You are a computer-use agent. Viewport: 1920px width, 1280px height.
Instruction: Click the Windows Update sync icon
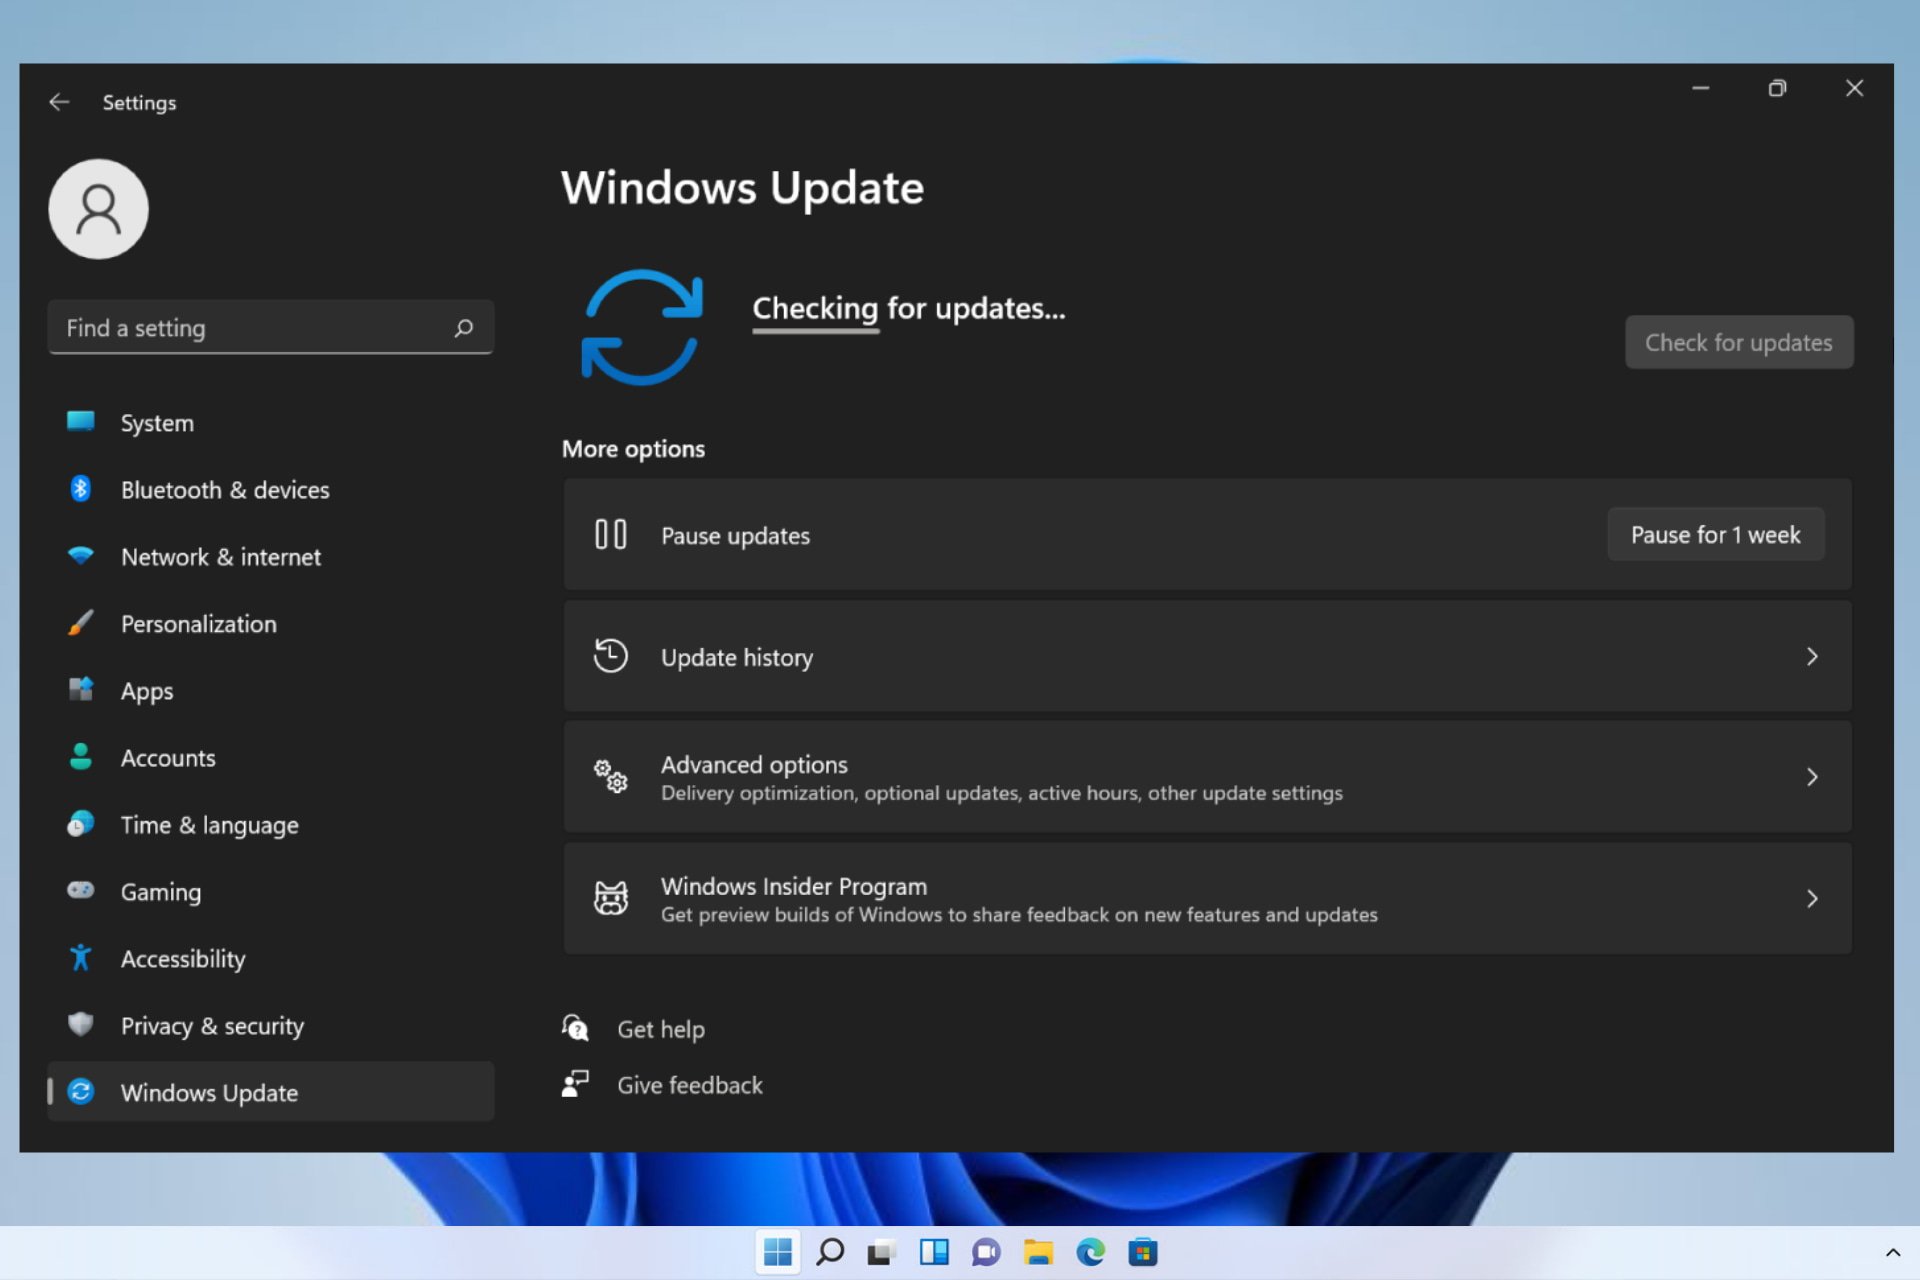(641, 326)
